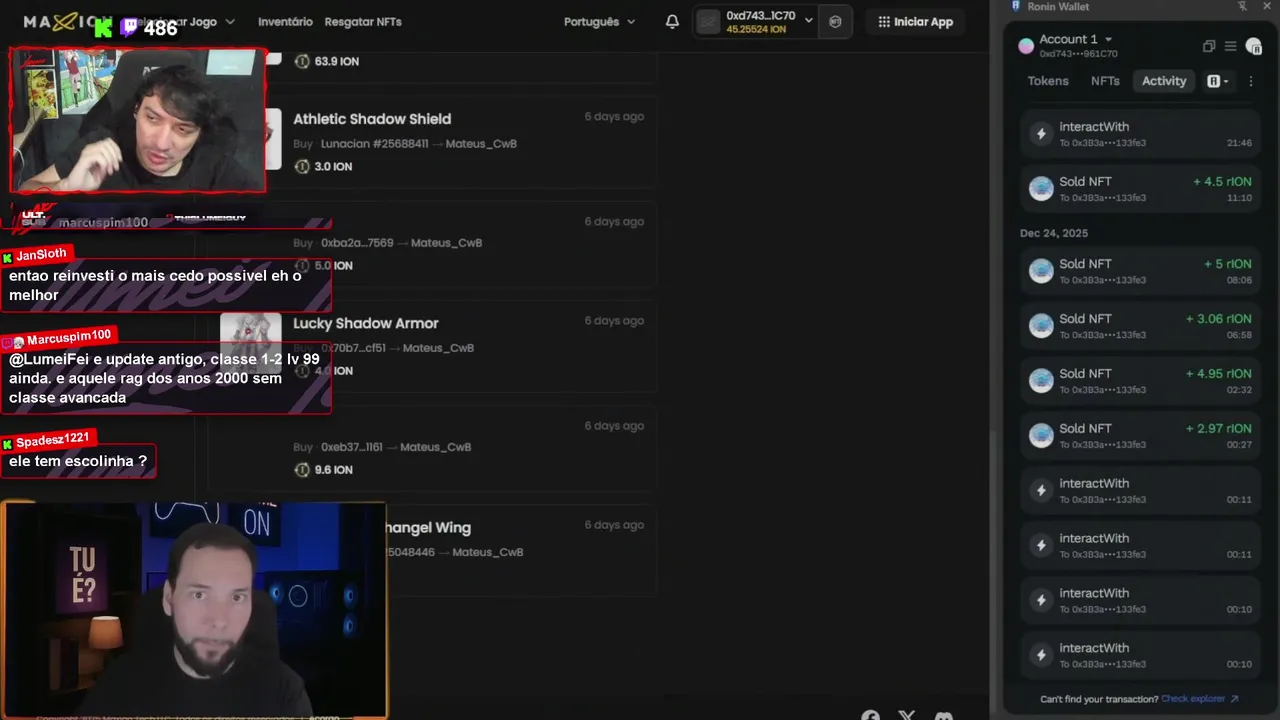The width and height of the screenshot is (1280, 720).
Task: Open X social link in footer
Action: click(x=907, y=716)
